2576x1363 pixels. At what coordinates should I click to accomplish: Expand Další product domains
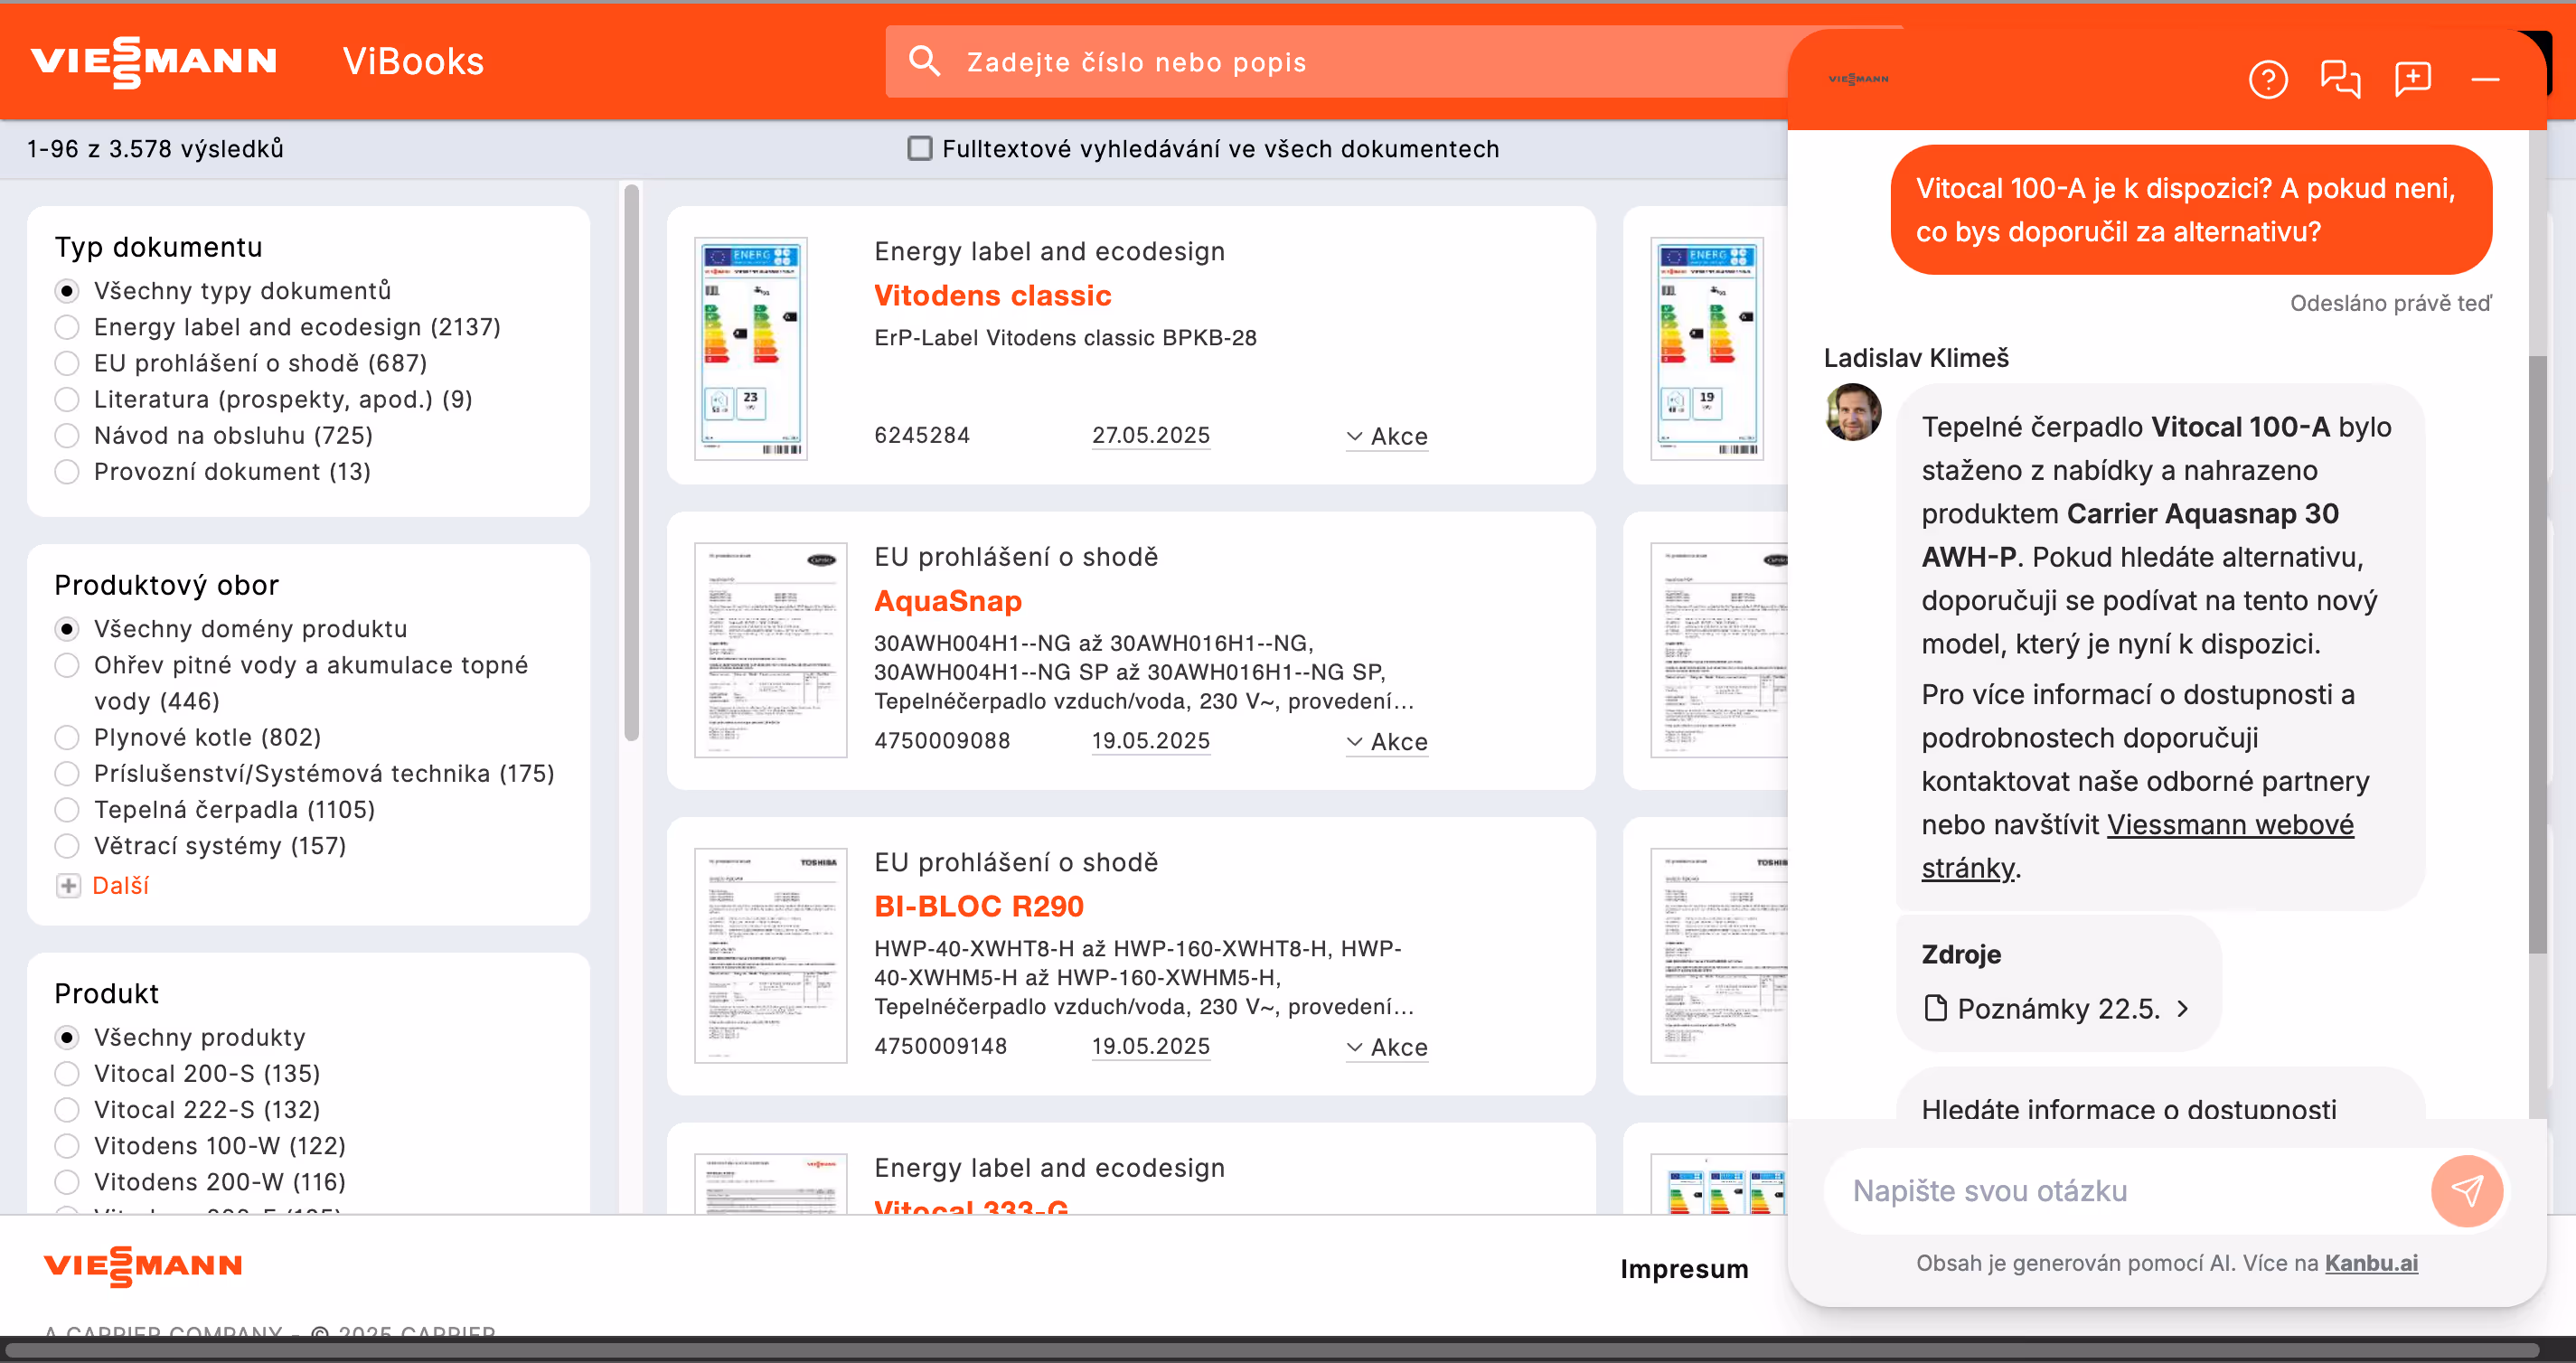coord(103,885)
